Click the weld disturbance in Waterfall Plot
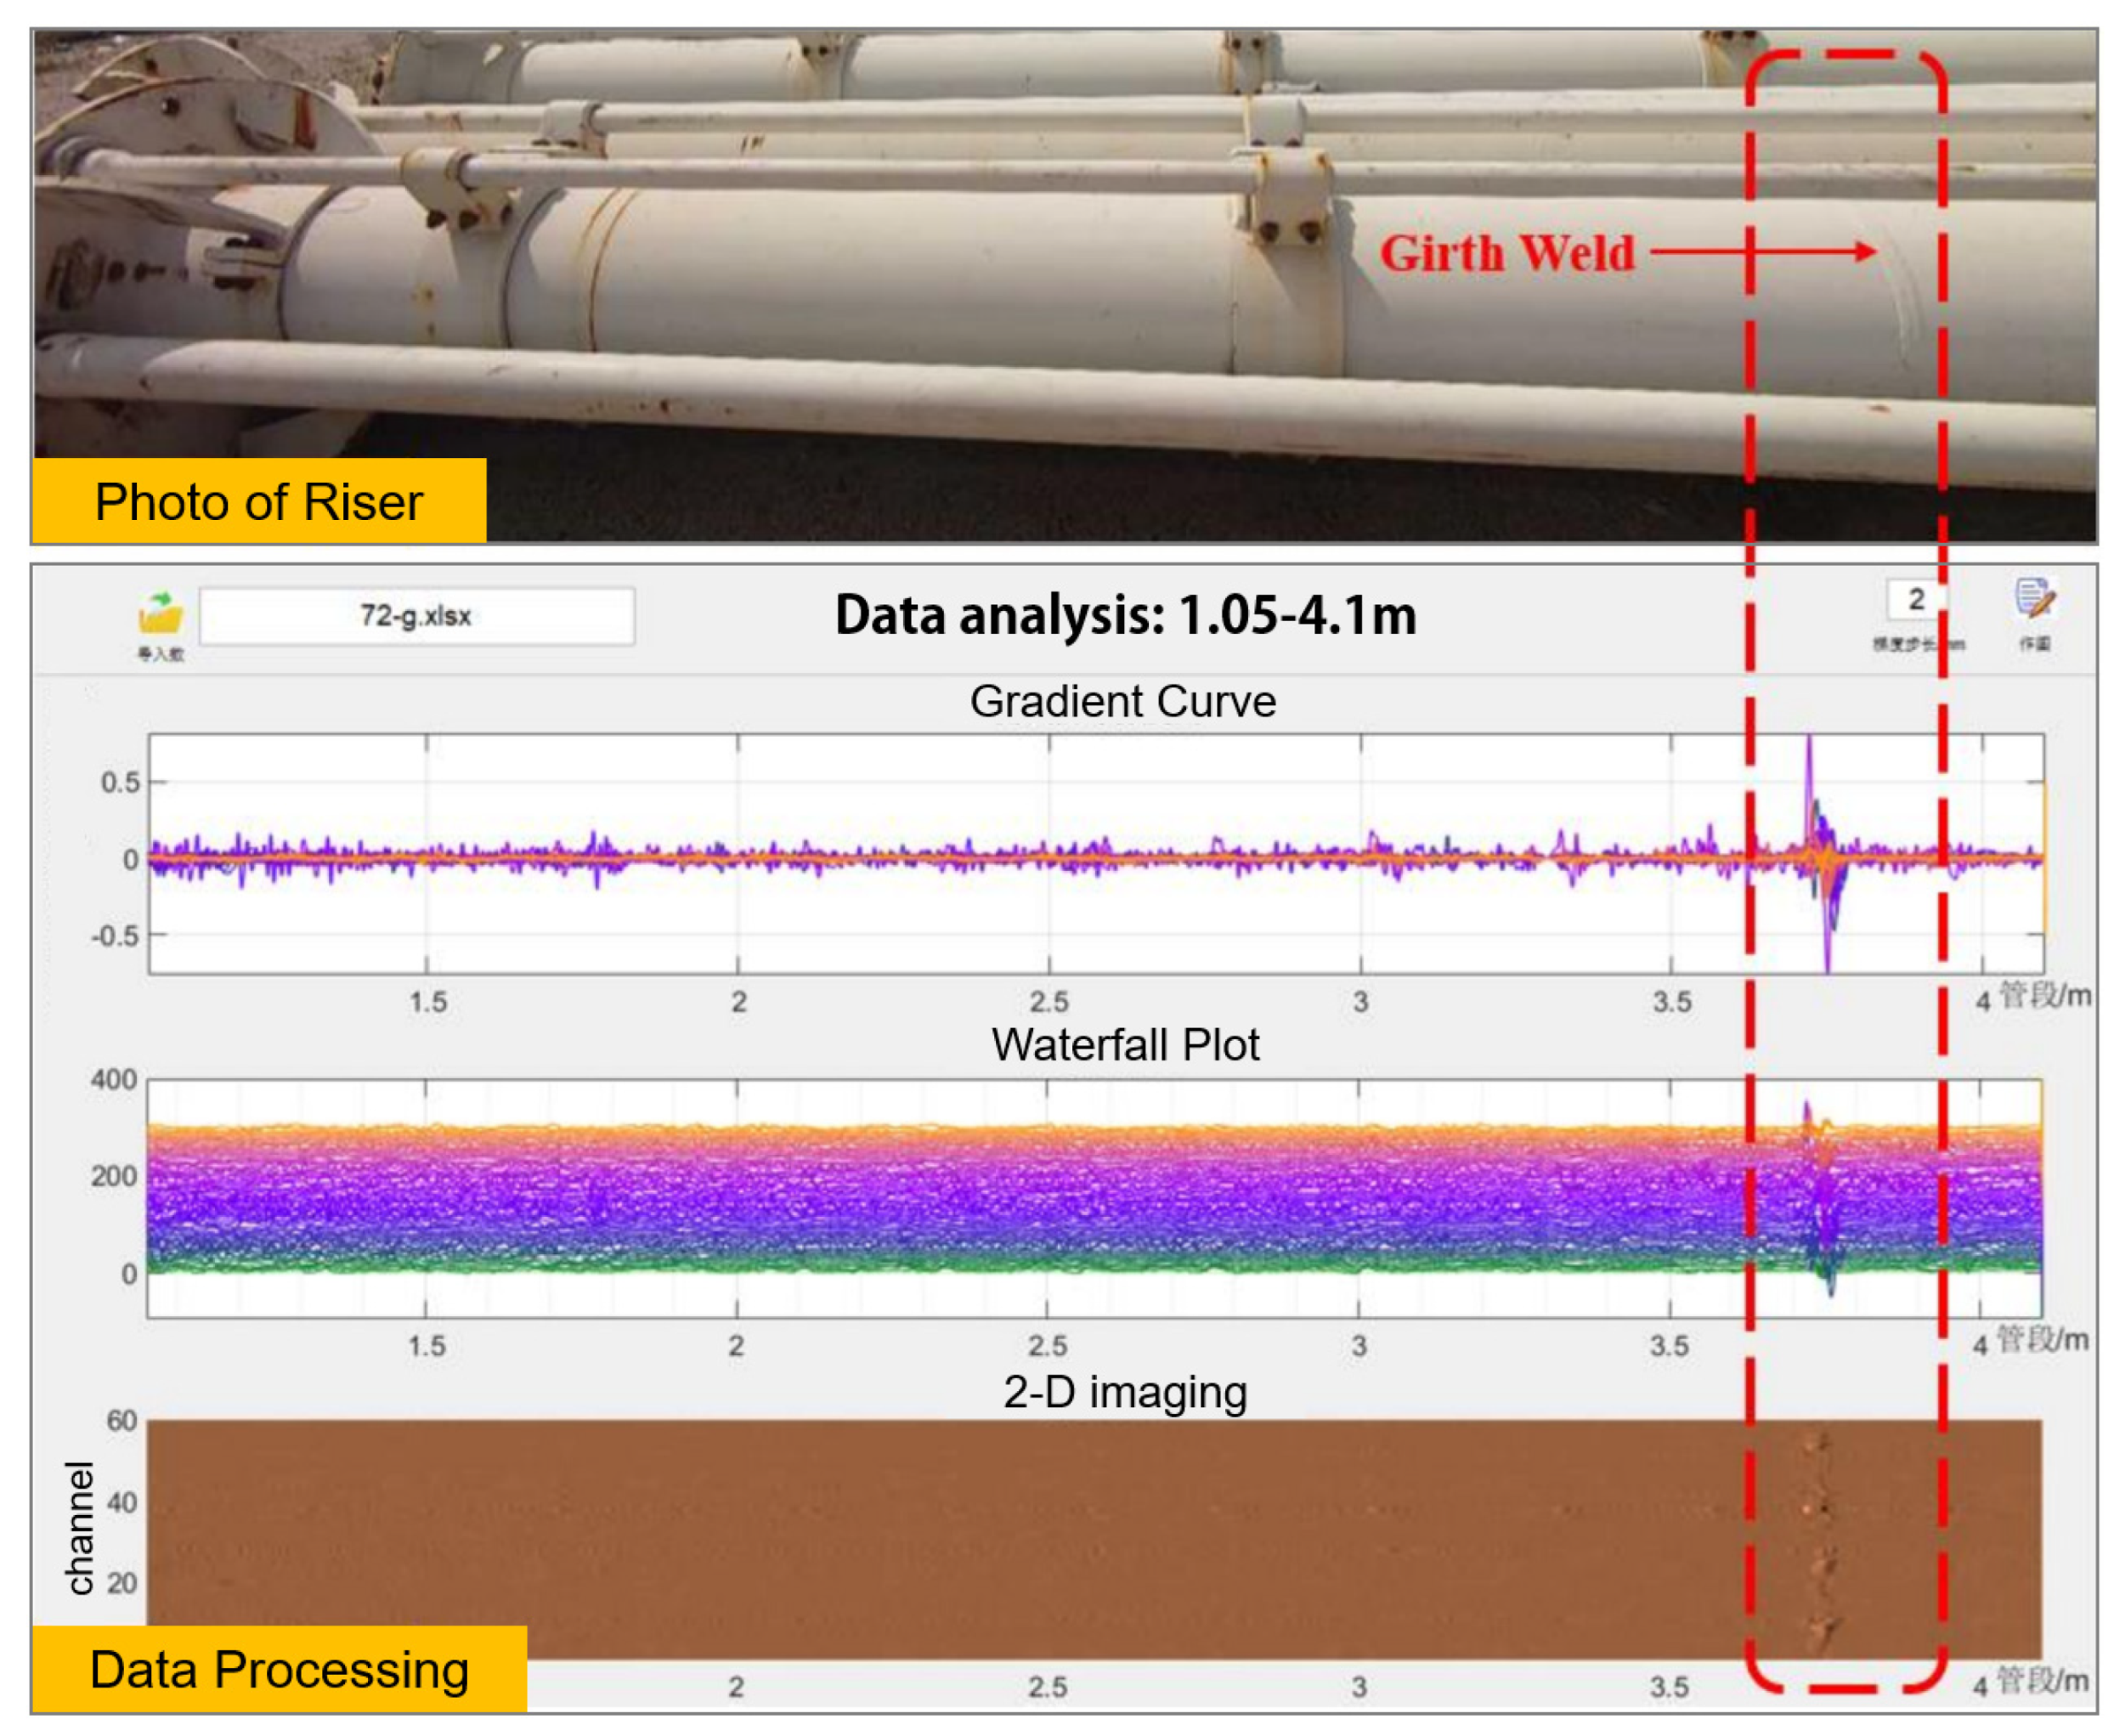The width and height of the screenshot is (2114, 1736). pos(1818,1200)
